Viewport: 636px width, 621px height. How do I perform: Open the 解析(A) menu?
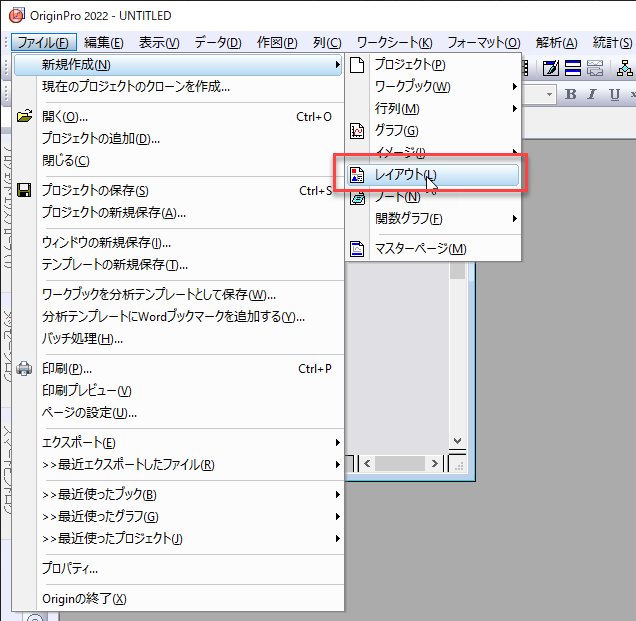tap(556, 42)
